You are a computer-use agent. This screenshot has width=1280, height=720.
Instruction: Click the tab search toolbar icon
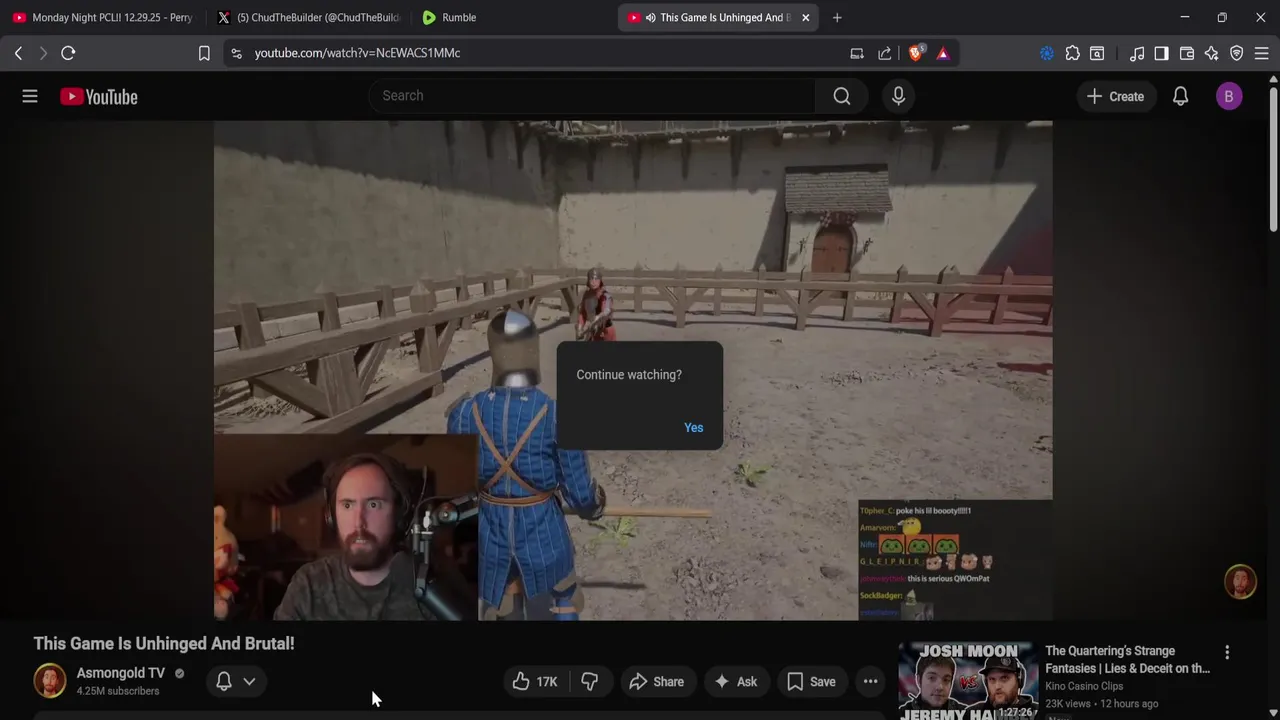point(1097,53)
